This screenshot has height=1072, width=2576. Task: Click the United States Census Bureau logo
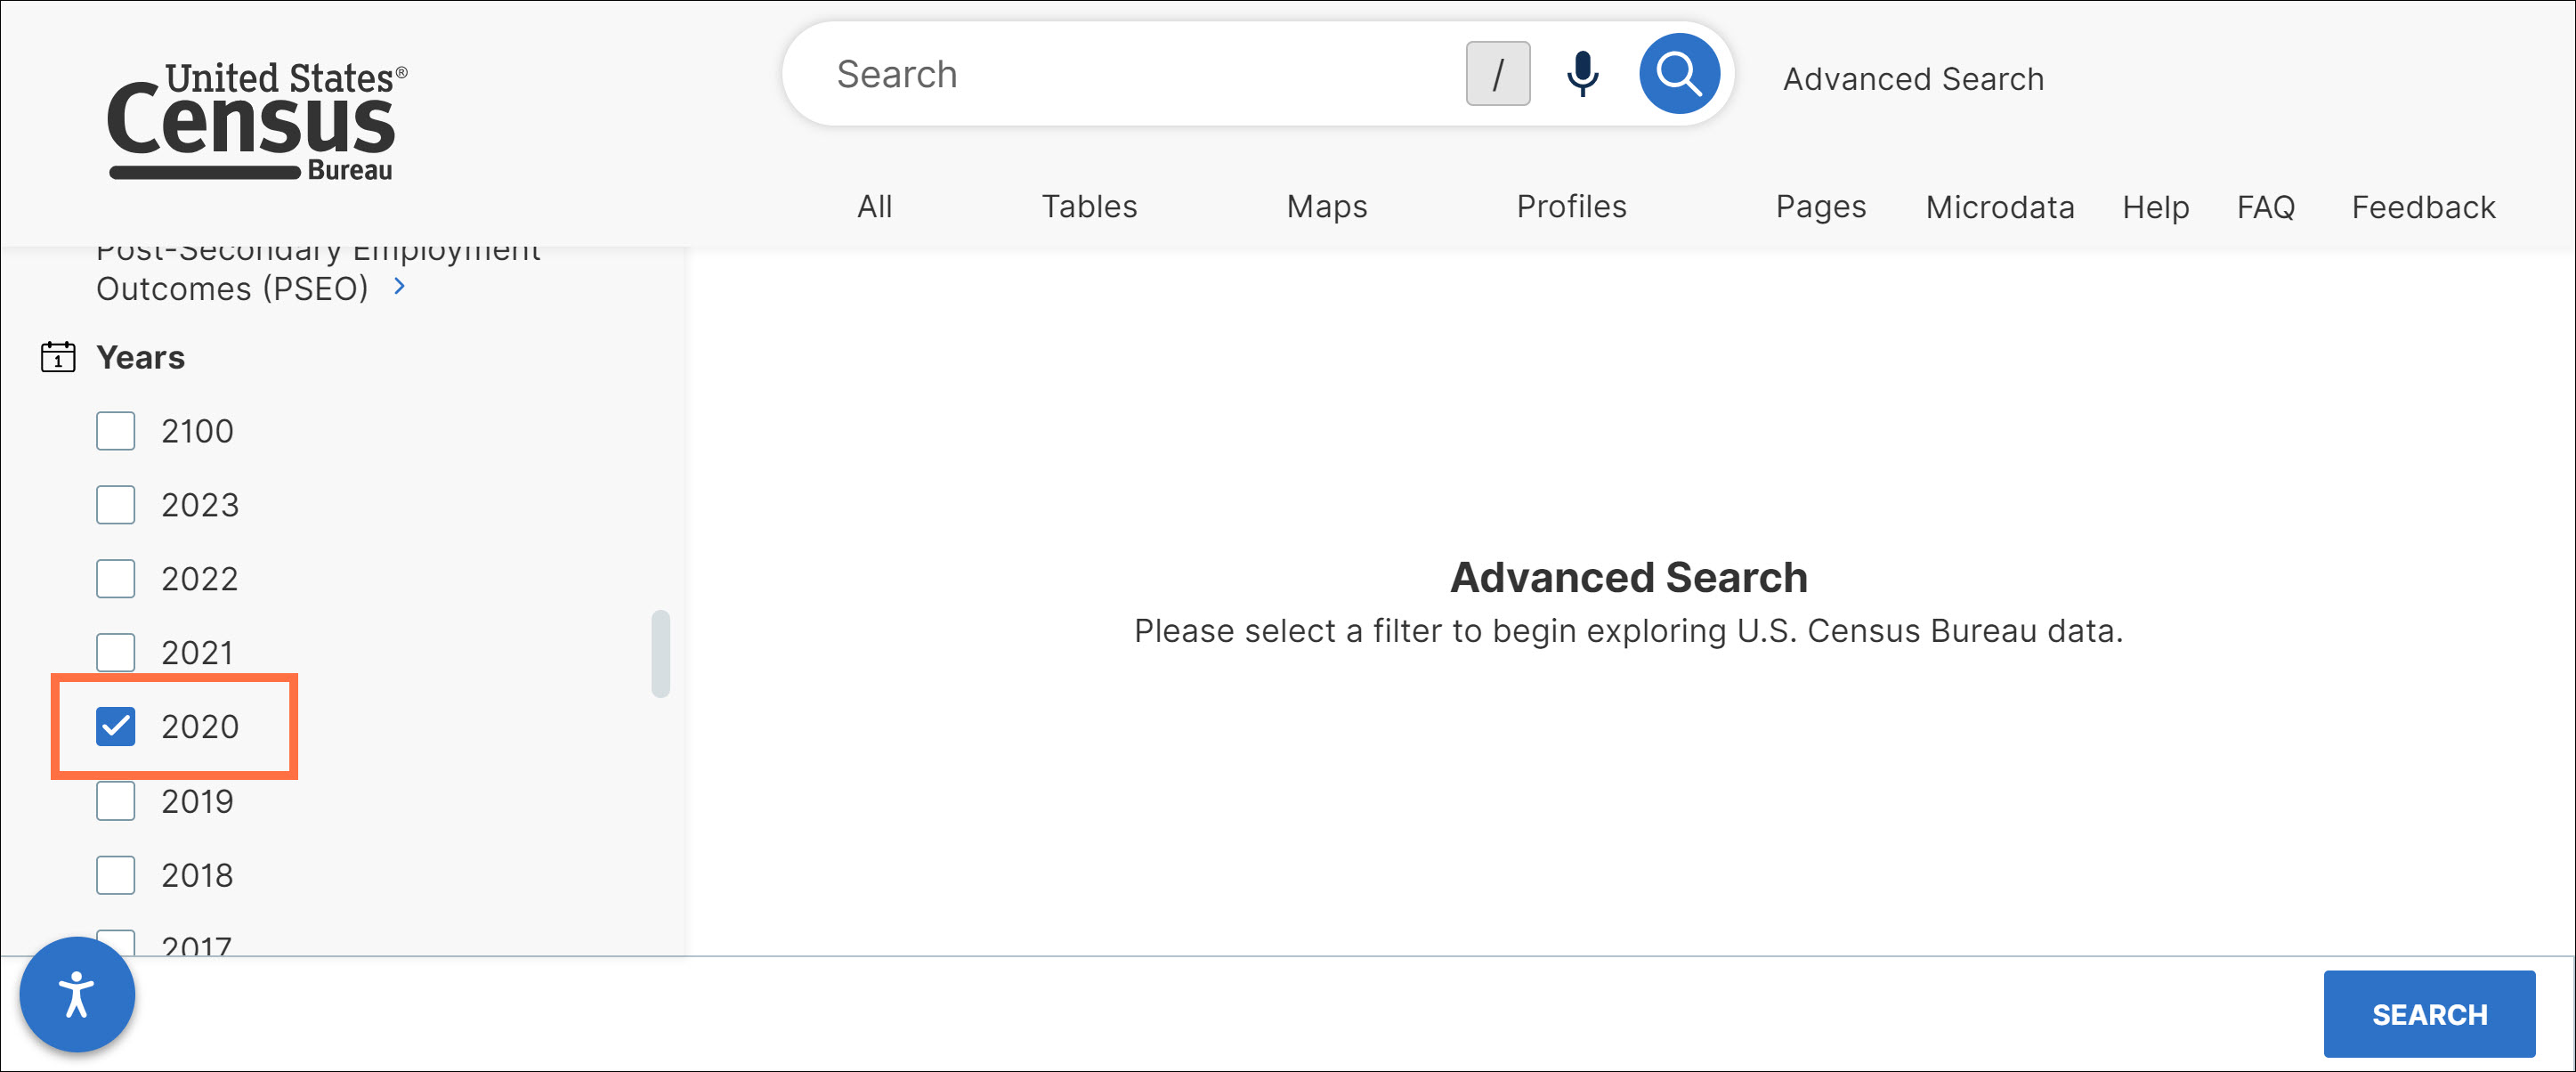257,121
